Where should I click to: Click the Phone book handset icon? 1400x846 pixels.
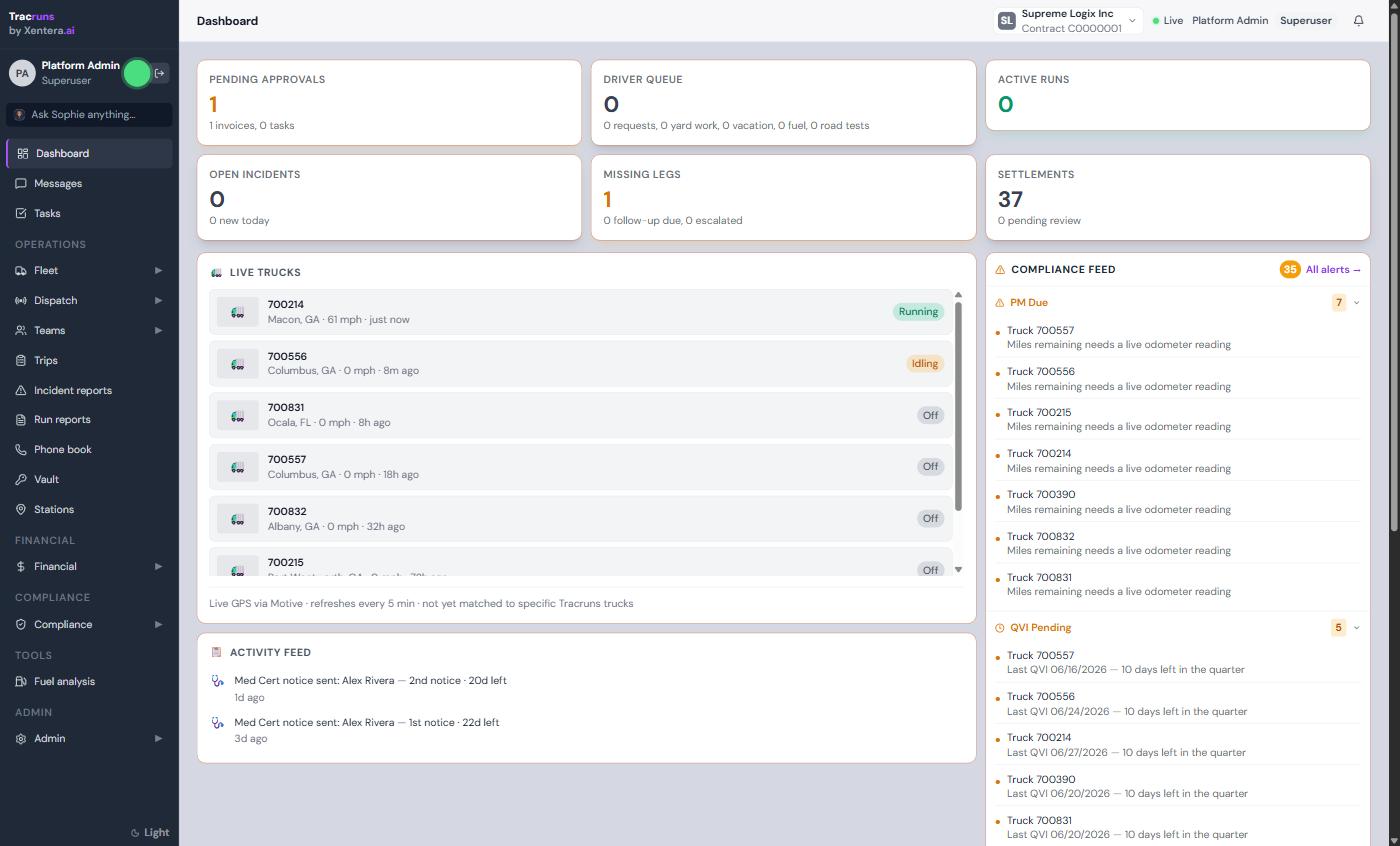point(21,450)
